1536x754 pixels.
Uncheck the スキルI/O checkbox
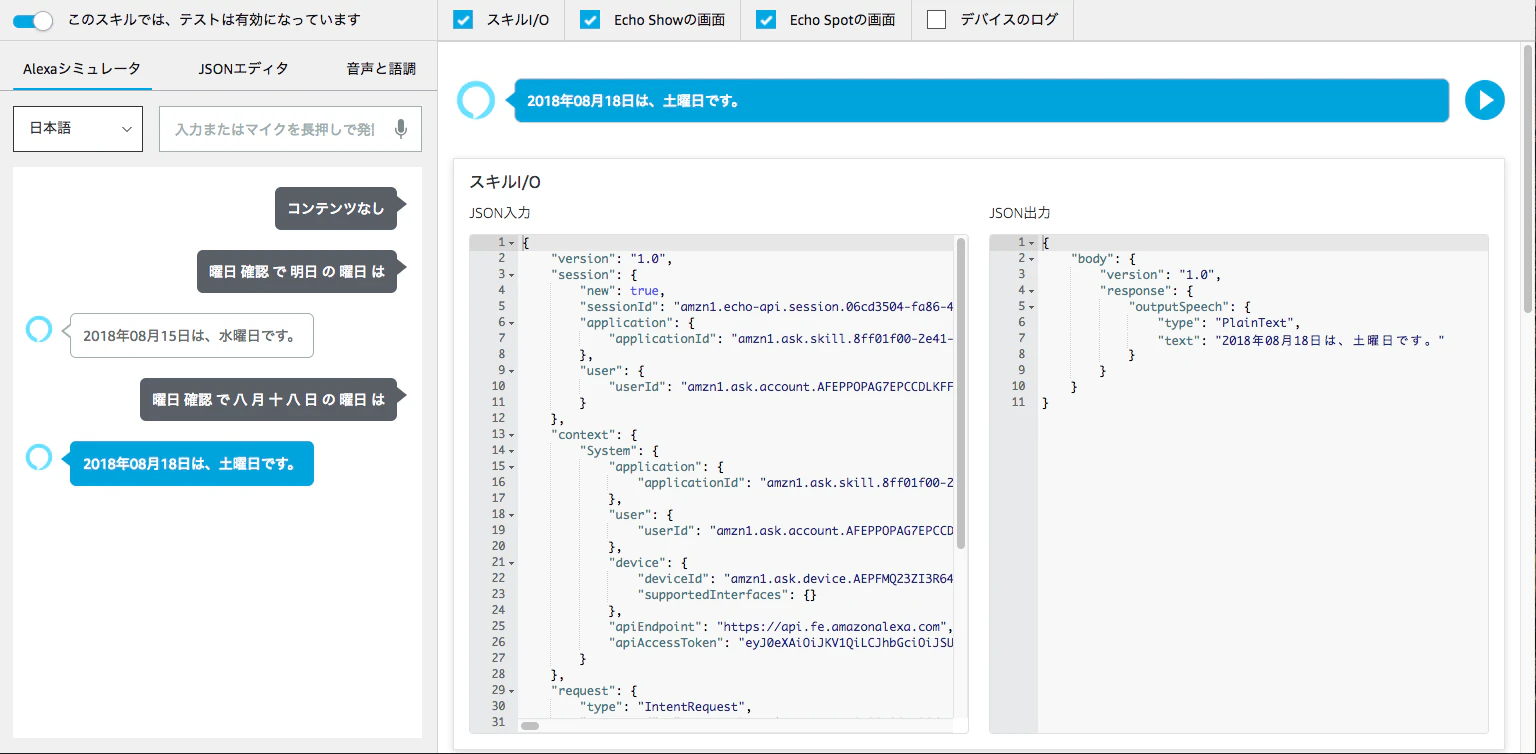click(x=463, y=20)
